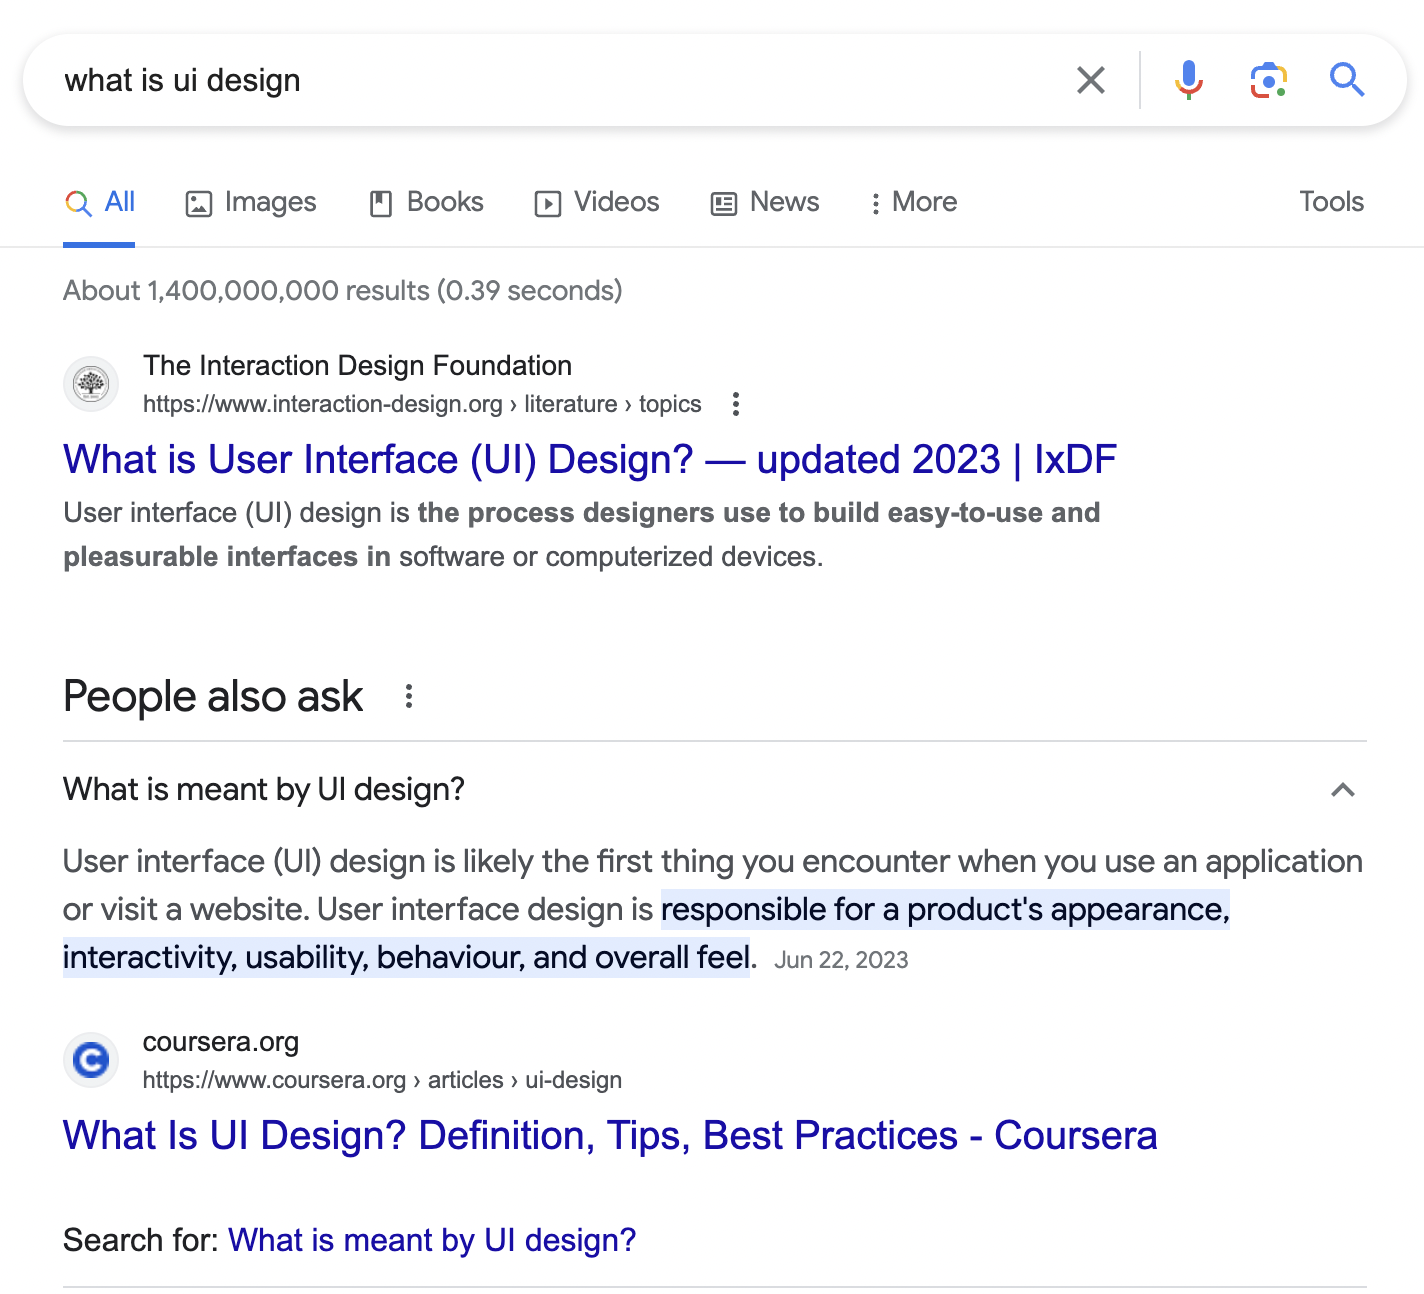Expand the More search categories menu
Viewport: 1424px width, 1294px height.
pyautogui.click(x=913, y=203)
